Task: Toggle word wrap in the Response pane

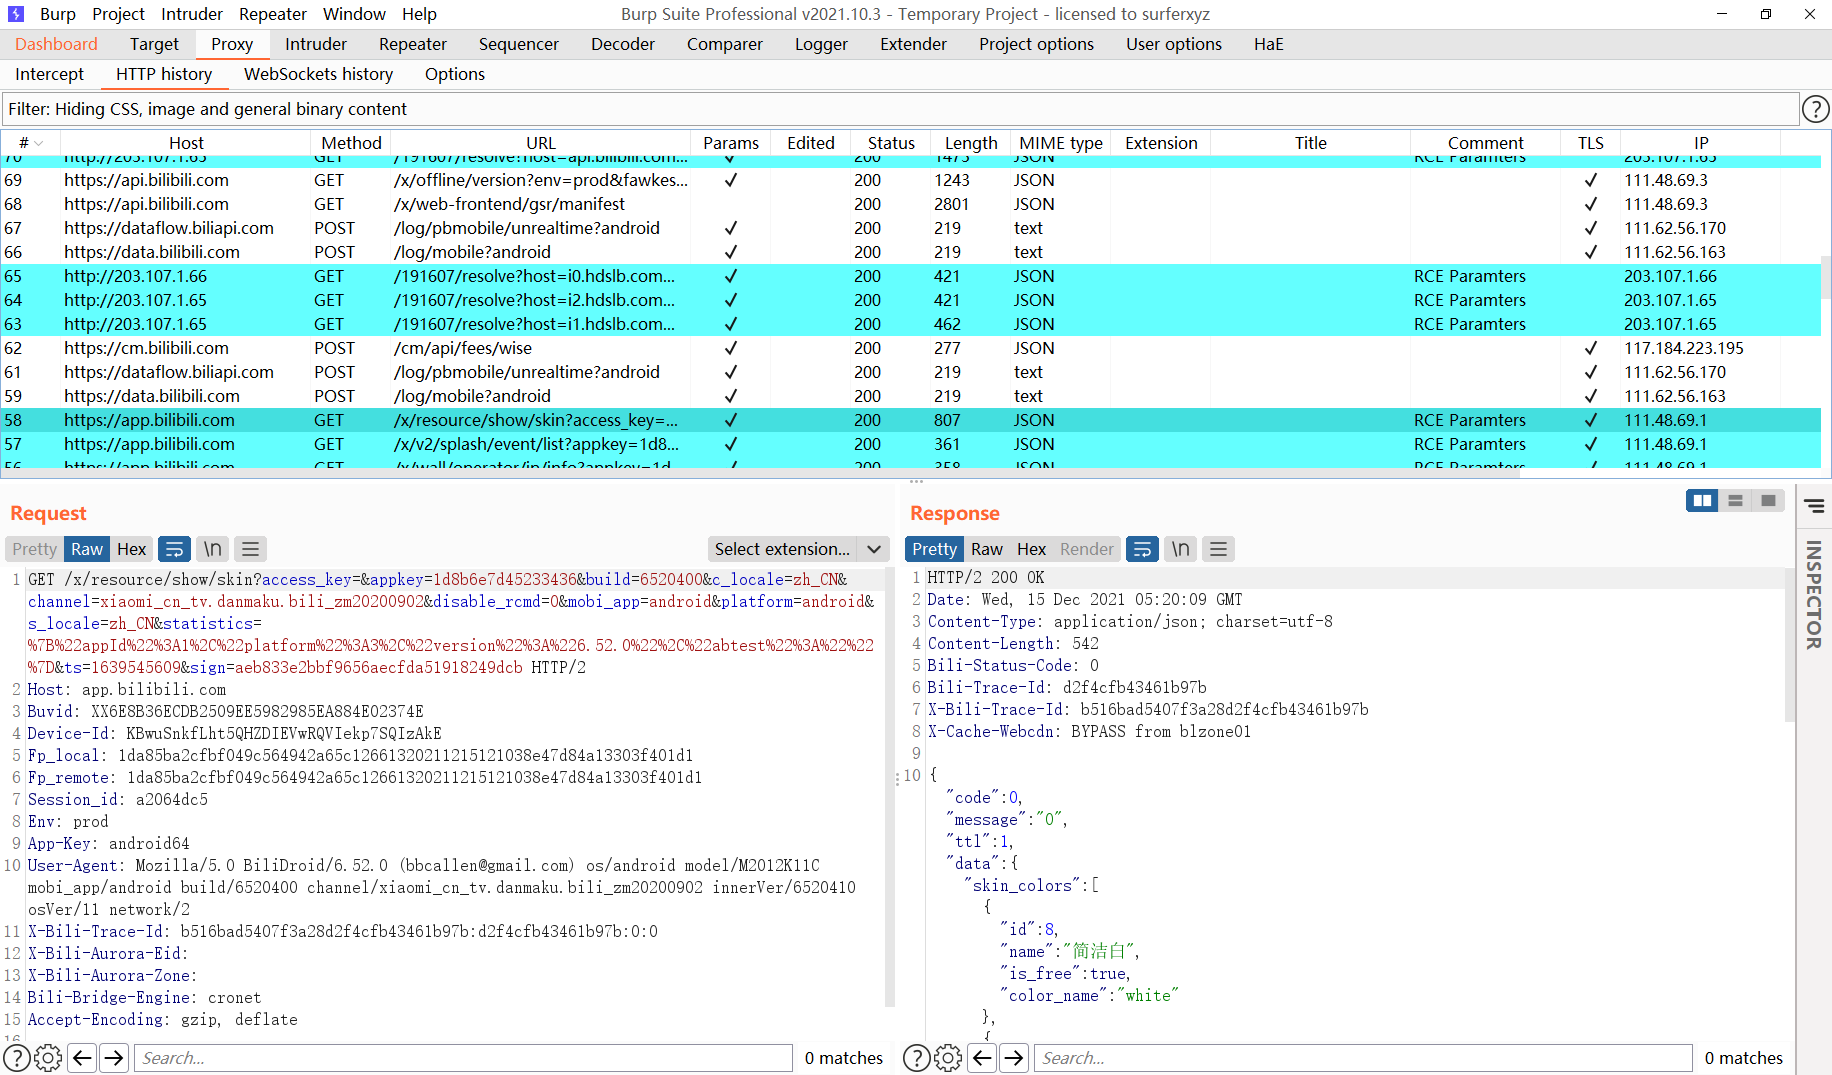Action: [1142, 549]
